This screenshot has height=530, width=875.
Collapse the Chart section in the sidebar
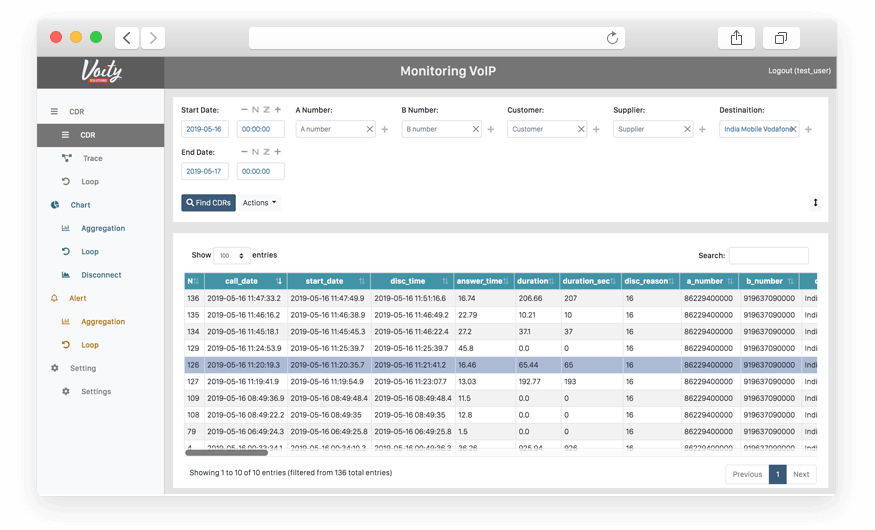(x=80, y=205)
